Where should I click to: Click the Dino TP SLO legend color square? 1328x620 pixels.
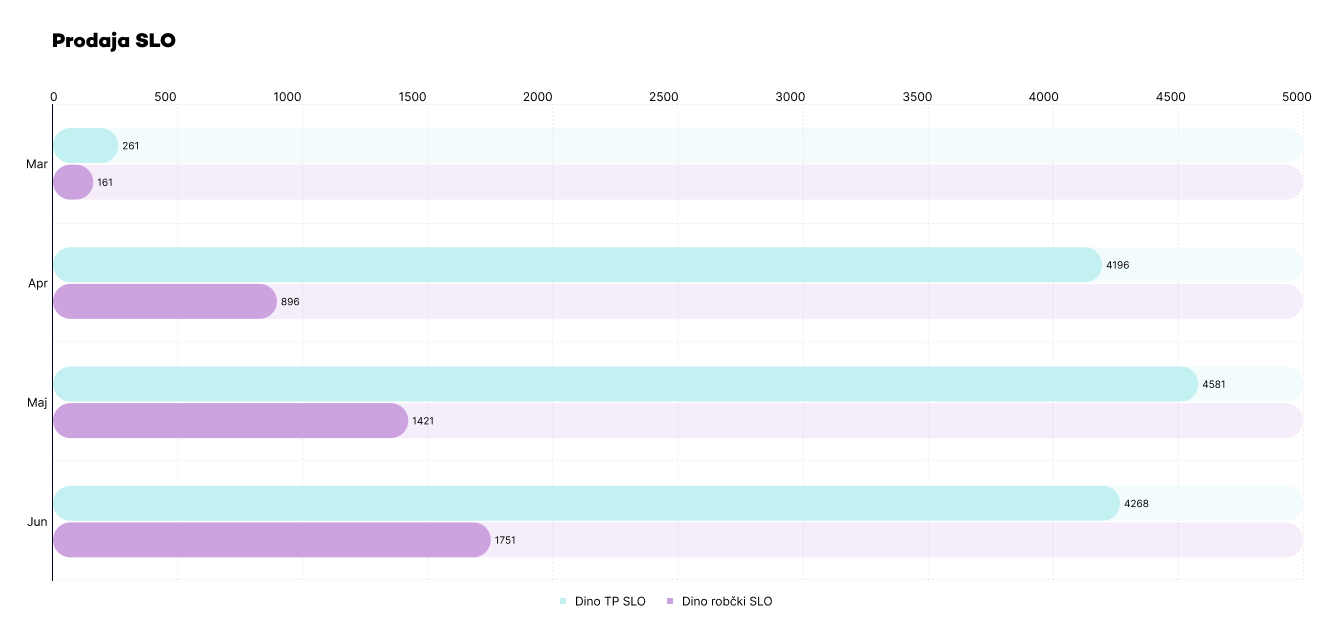pyautogui.click(x=563, y=601)
